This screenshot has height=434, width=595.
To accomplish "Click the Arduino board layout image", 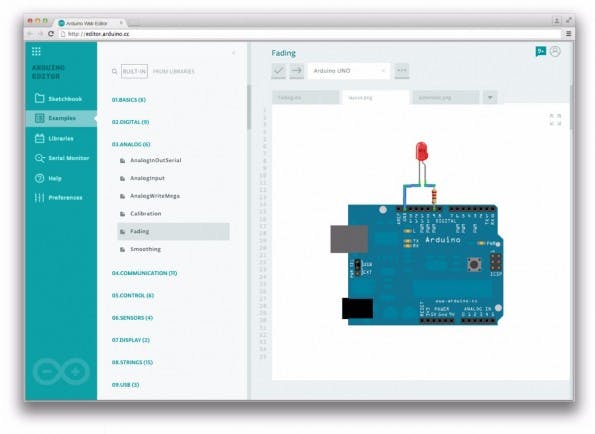I will (417, 233).
